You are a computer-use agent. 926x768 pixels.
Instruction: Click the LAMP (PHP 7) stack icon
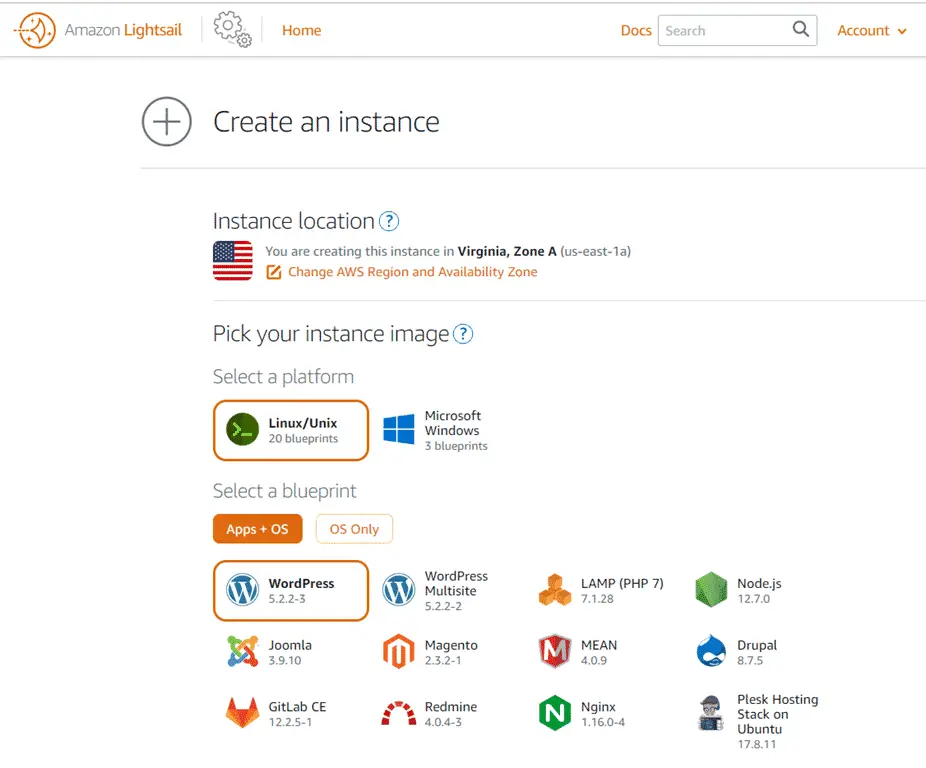(555, 590)
